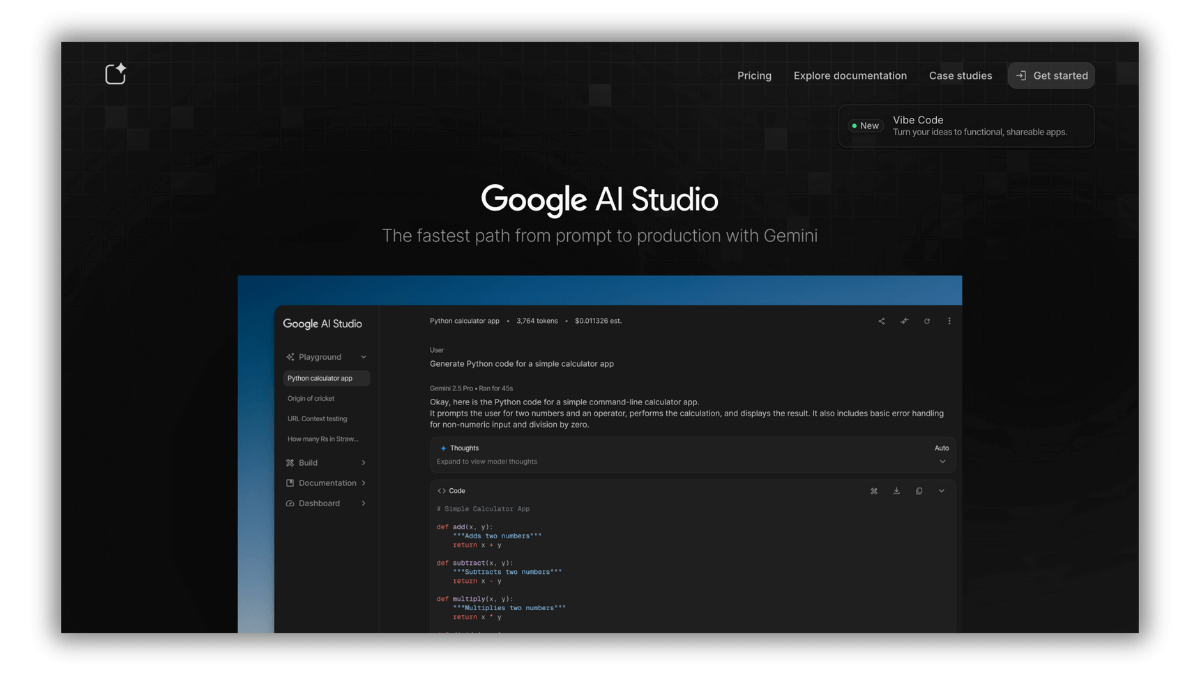Click the '# Simple Calculator App' comment line

click(483, 509)
